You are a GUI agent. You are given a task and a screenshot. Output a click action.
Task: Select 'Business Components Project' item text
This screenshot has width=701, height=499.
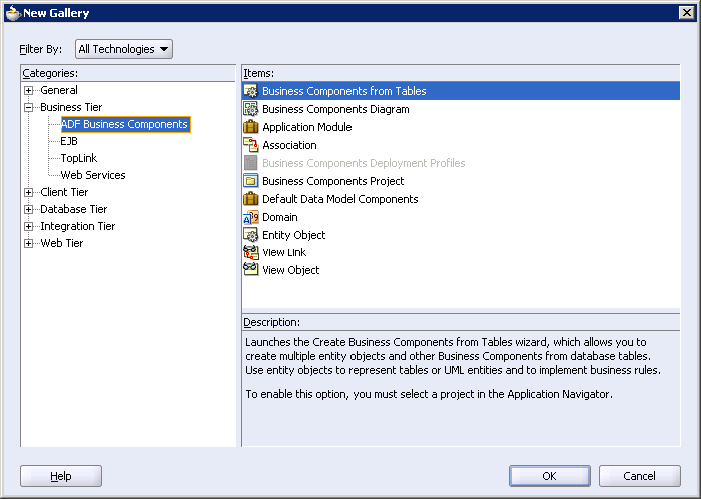[x=333, y=181]
